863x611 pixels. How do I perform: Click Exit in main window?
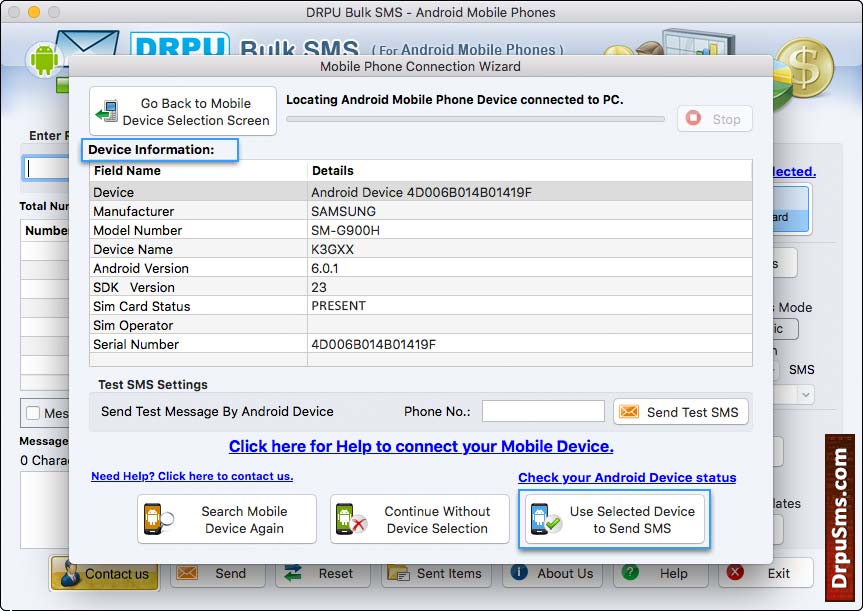point(766,573)
